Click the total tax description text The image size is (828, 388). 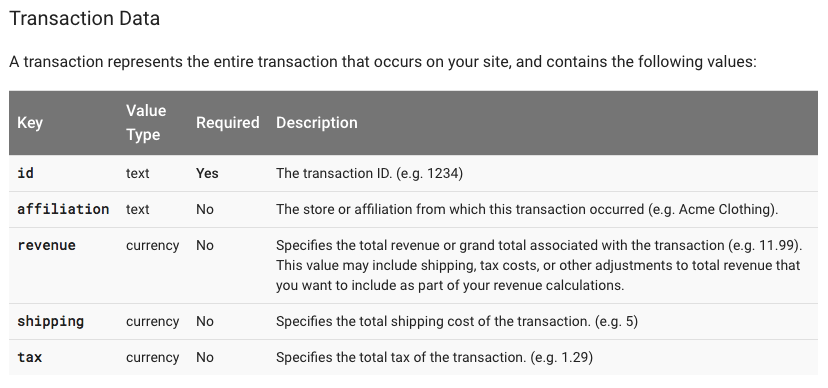(x=434, y=357)
